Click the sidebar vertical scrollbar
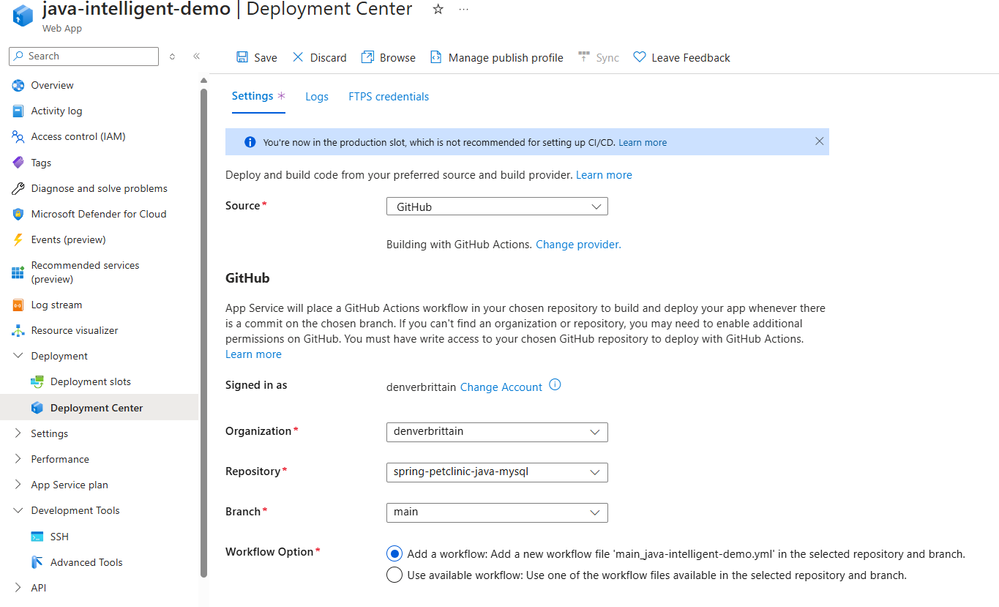 click(x=203, y=331)
